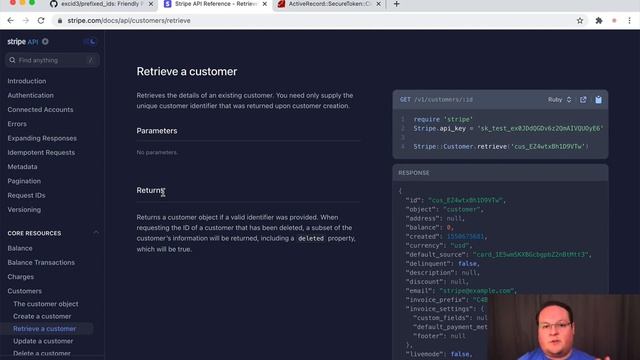This screenshot has width=640, height=360.
Task: Open a new browser tab
Action: [x=396, y=4]
